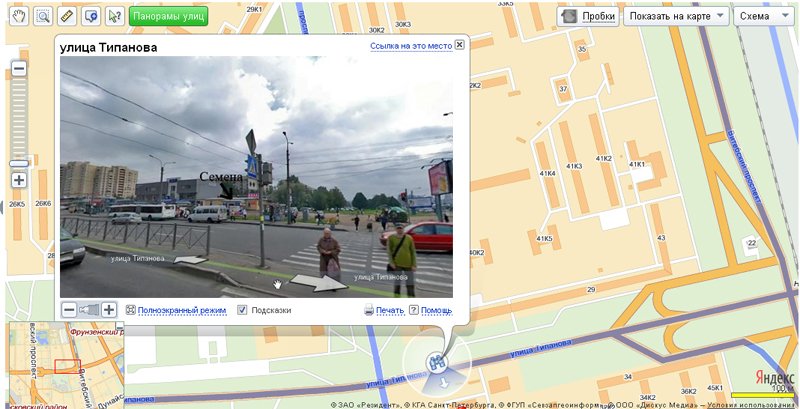Click the panorama title улица Типанова

point(109,48)
